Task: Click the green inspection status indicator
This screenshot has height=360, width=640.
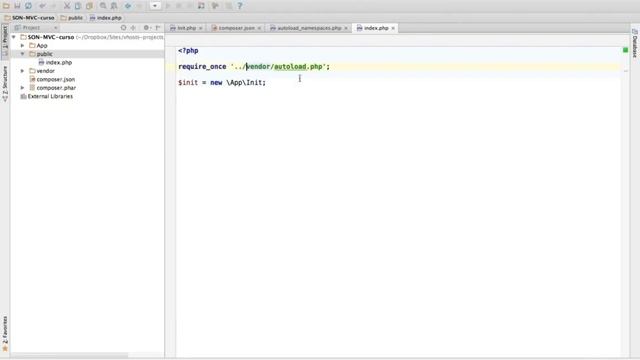Action: (x=625, y=50)
